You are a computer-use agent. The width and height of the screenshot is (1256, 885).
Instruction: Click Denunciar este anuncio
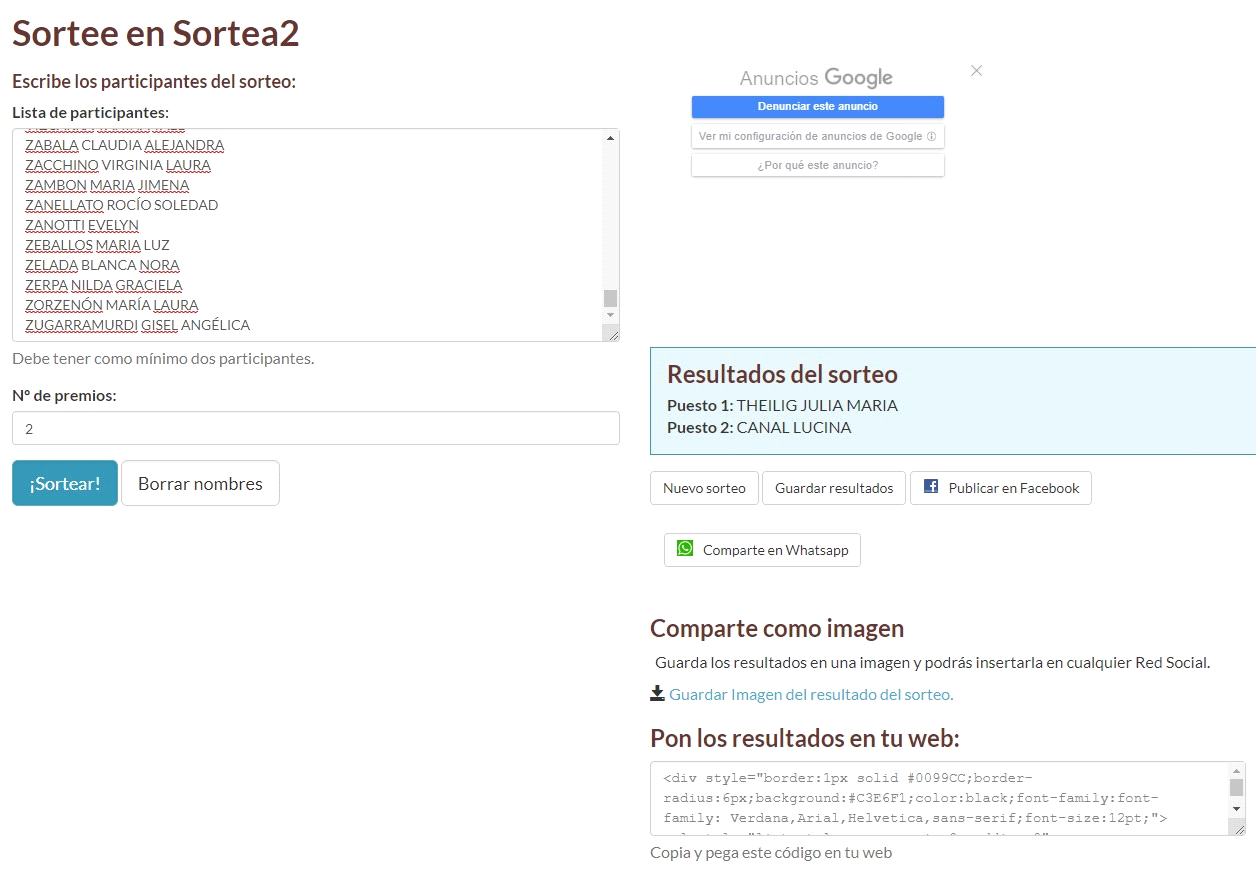pos(817,106)
